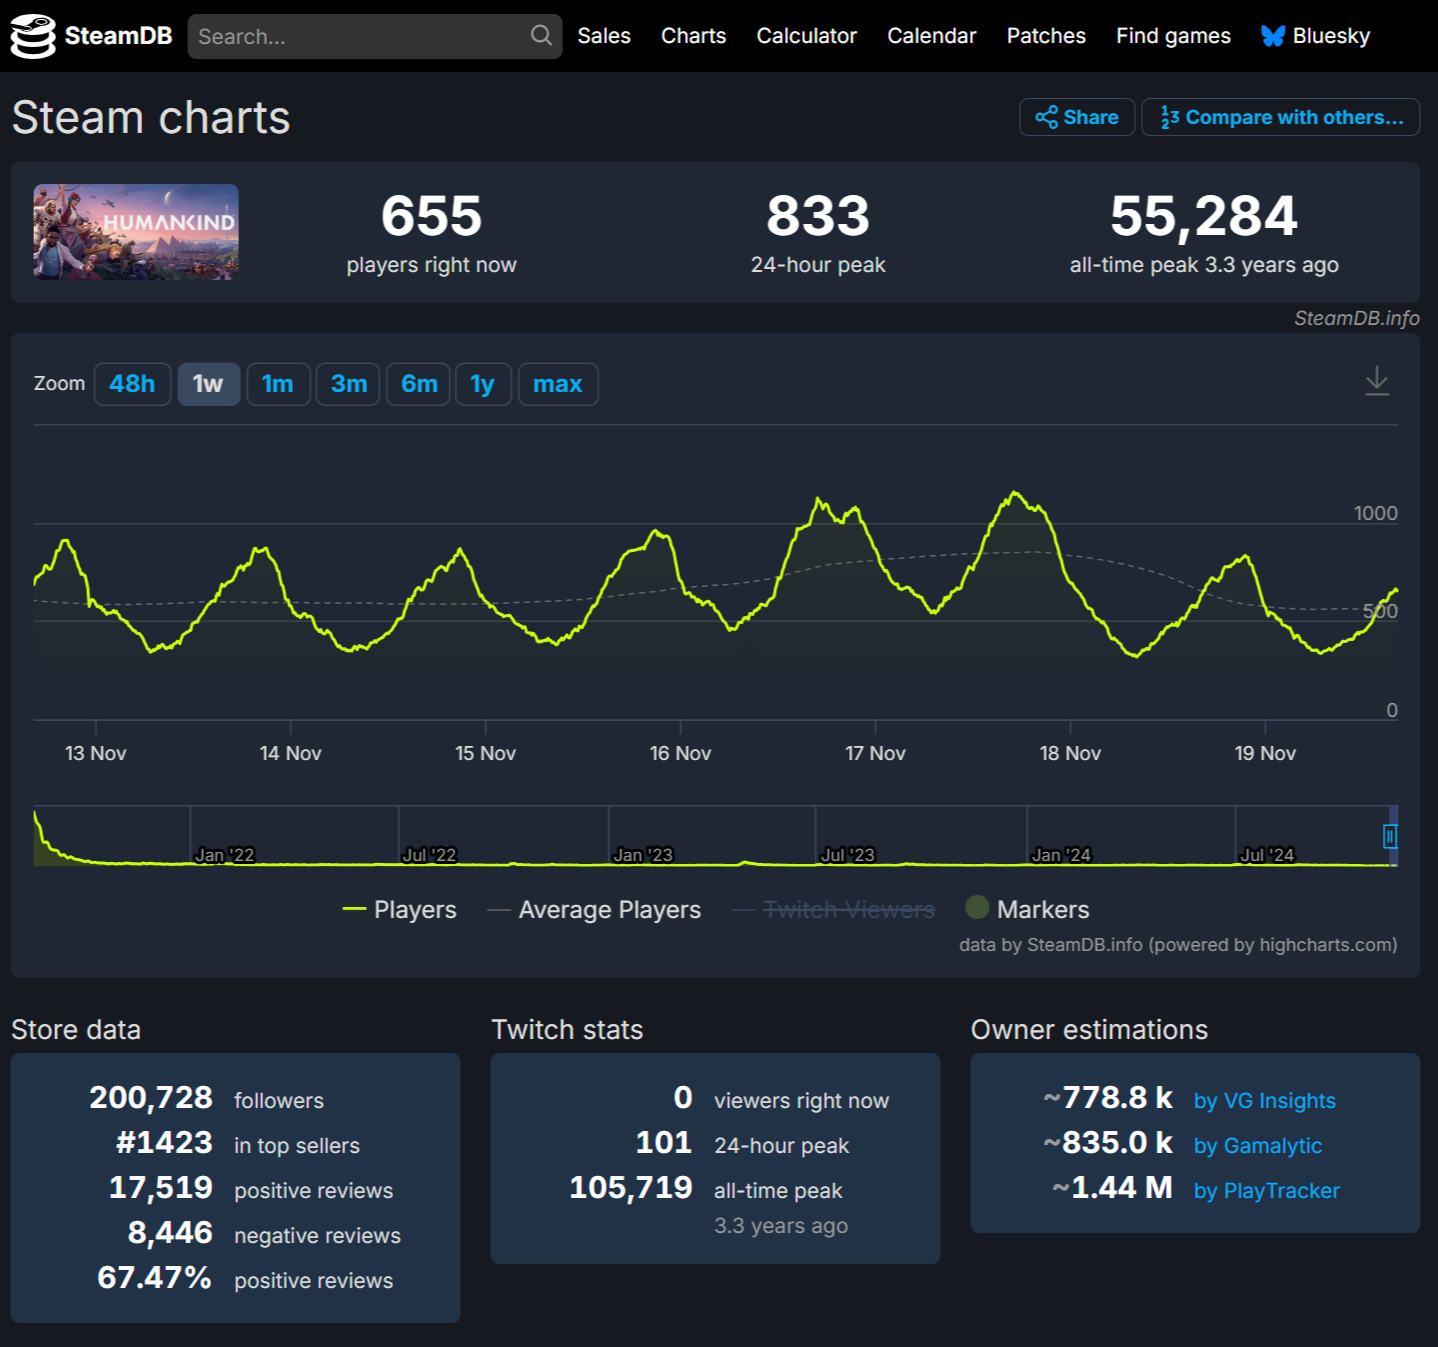
Task: Click the highcharts.com data credit text
Action: coord(1178,944)
